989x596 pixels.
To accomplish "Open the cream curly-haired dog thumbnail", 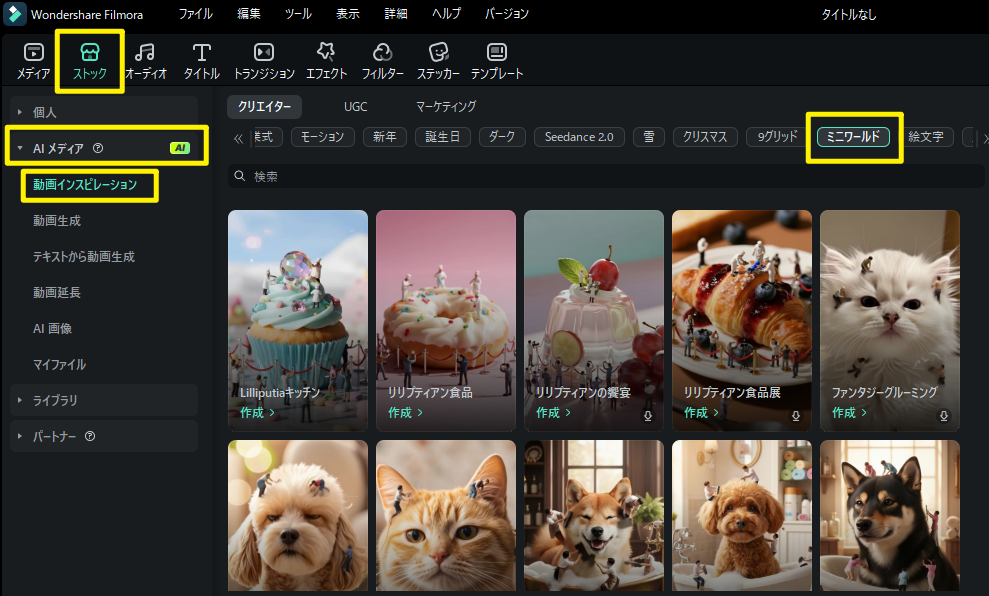I will 298,516.
